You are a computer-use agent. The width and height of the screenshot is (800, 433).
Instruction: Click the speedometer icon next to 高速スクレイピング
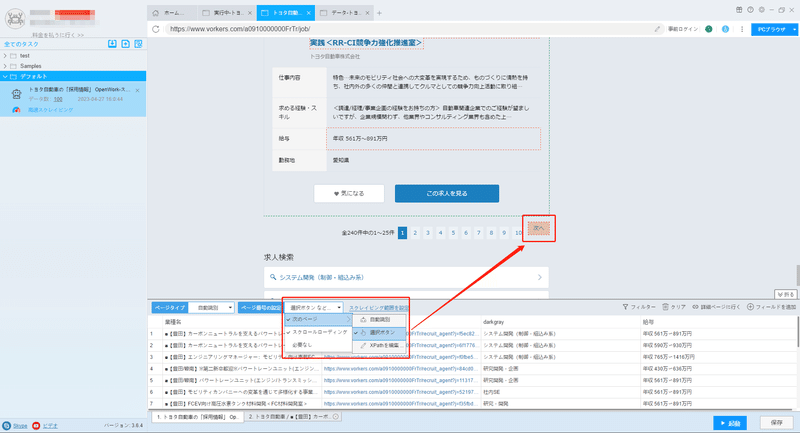(16, 110)
